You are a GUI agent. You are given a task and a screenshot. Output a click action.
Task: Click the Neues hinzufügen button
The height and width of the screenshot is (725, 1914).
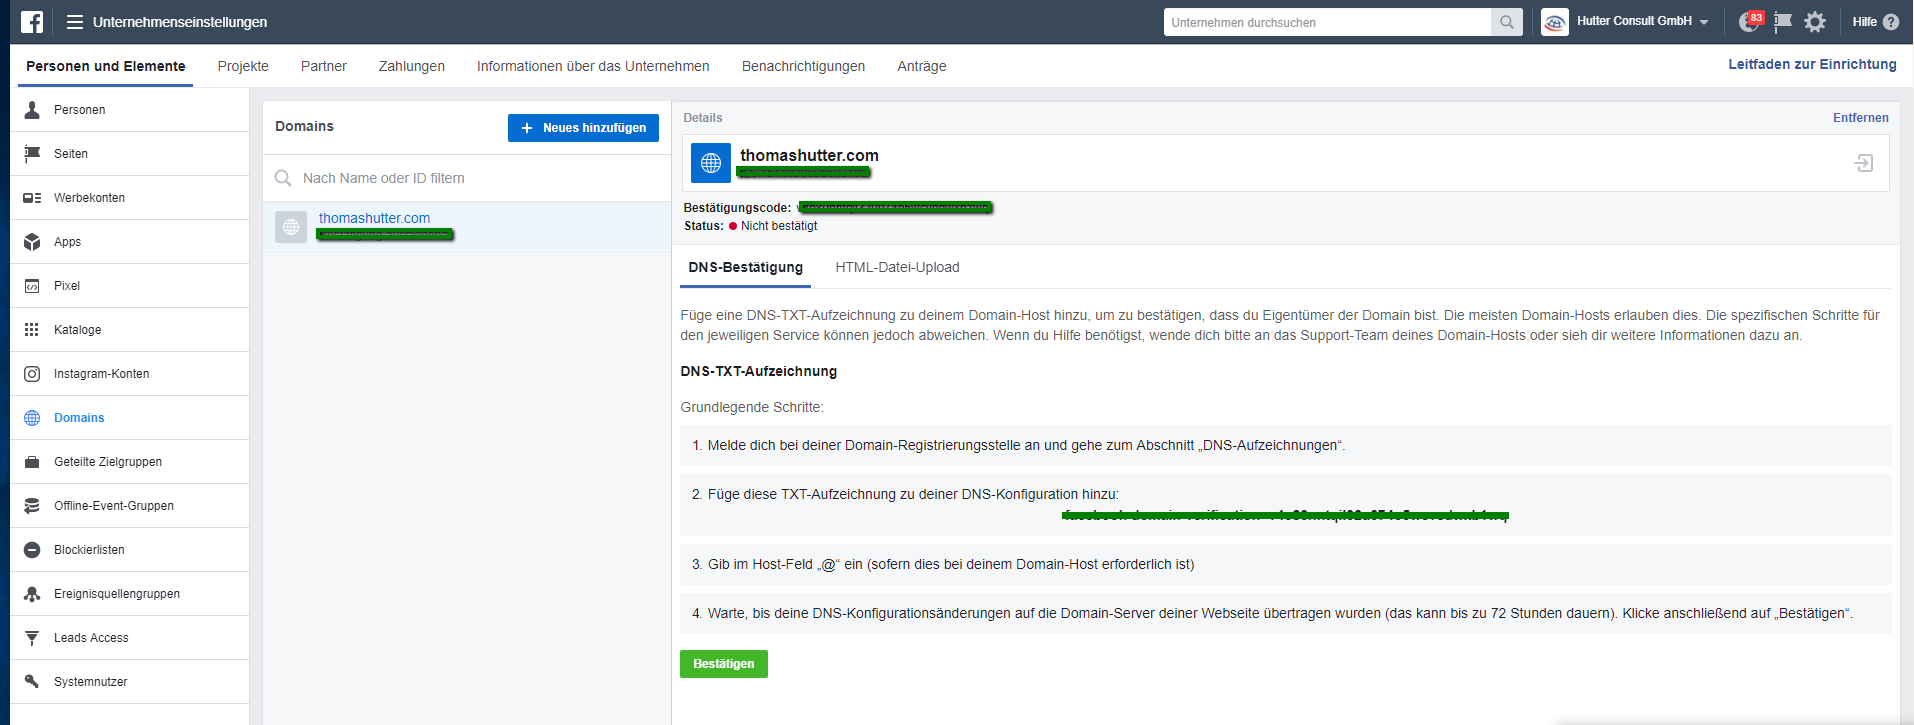[x=583, y=128]
